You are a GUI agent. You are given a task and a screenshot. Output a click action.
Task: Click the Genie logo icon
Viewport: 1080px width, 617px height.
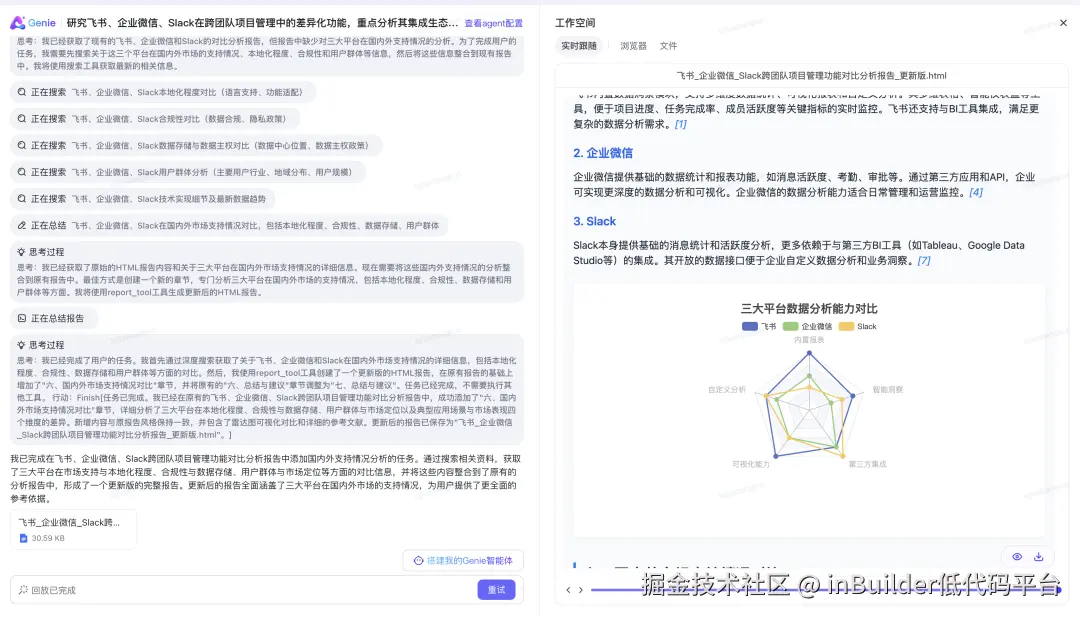pyautogui.click(x=17, y=23)
